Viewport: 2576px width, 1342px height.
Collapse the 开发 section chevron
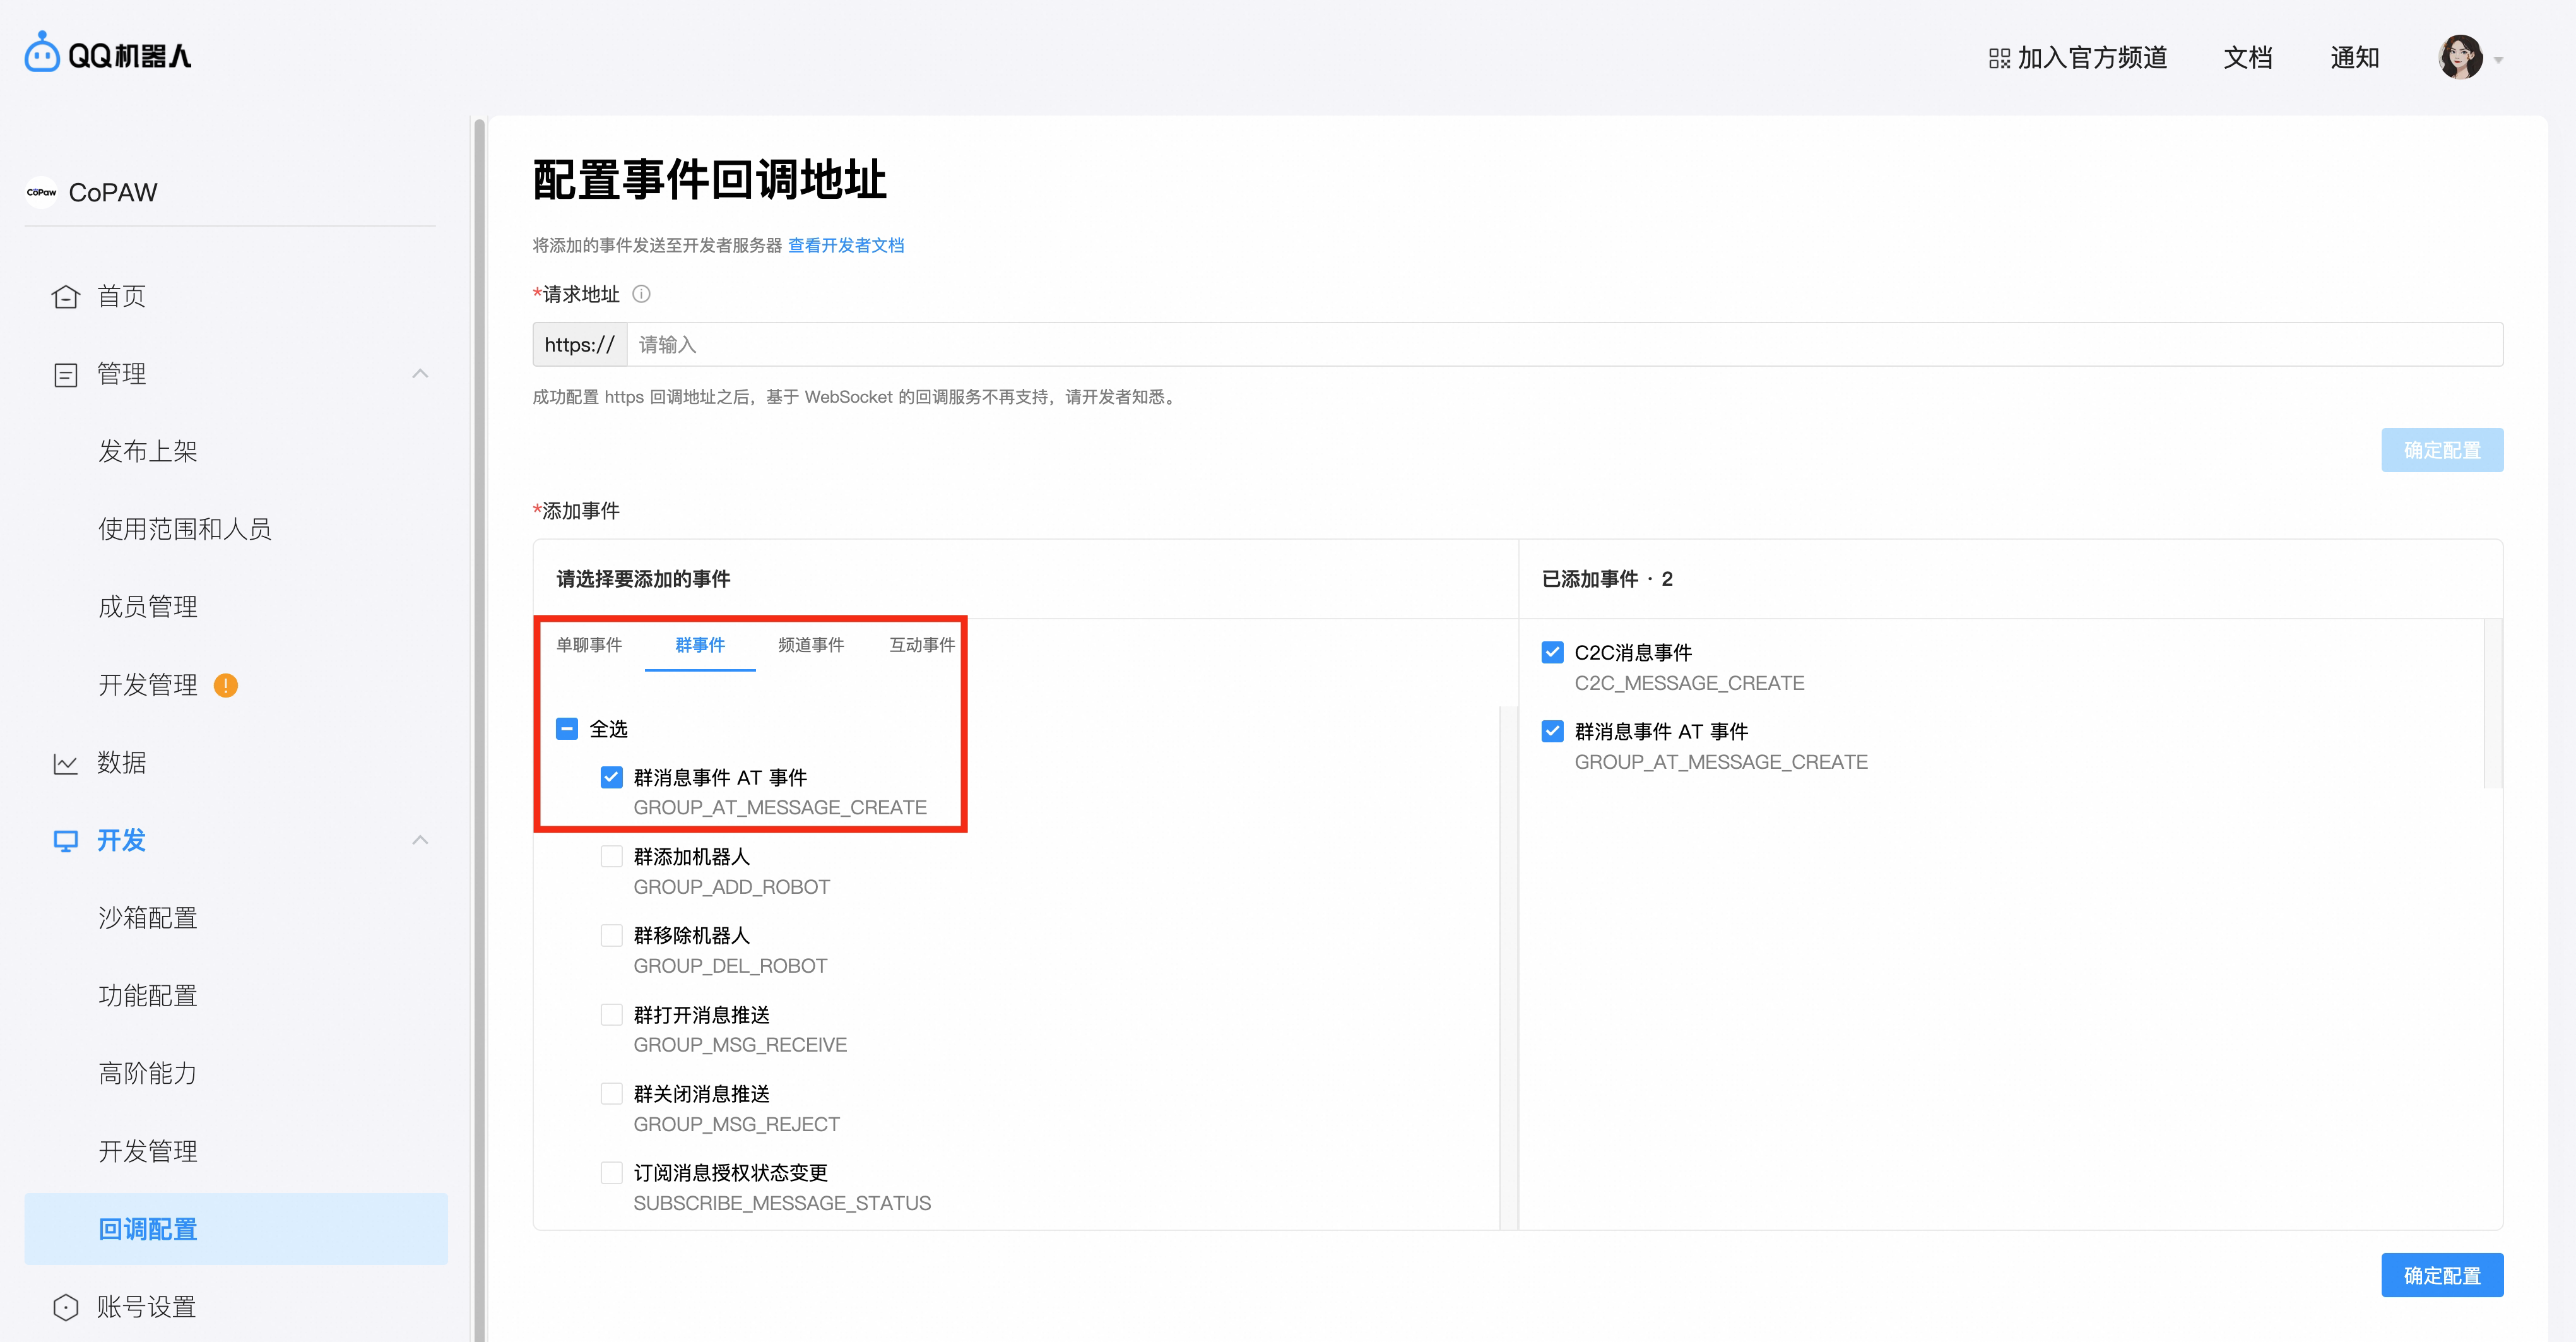click(420, 840)
